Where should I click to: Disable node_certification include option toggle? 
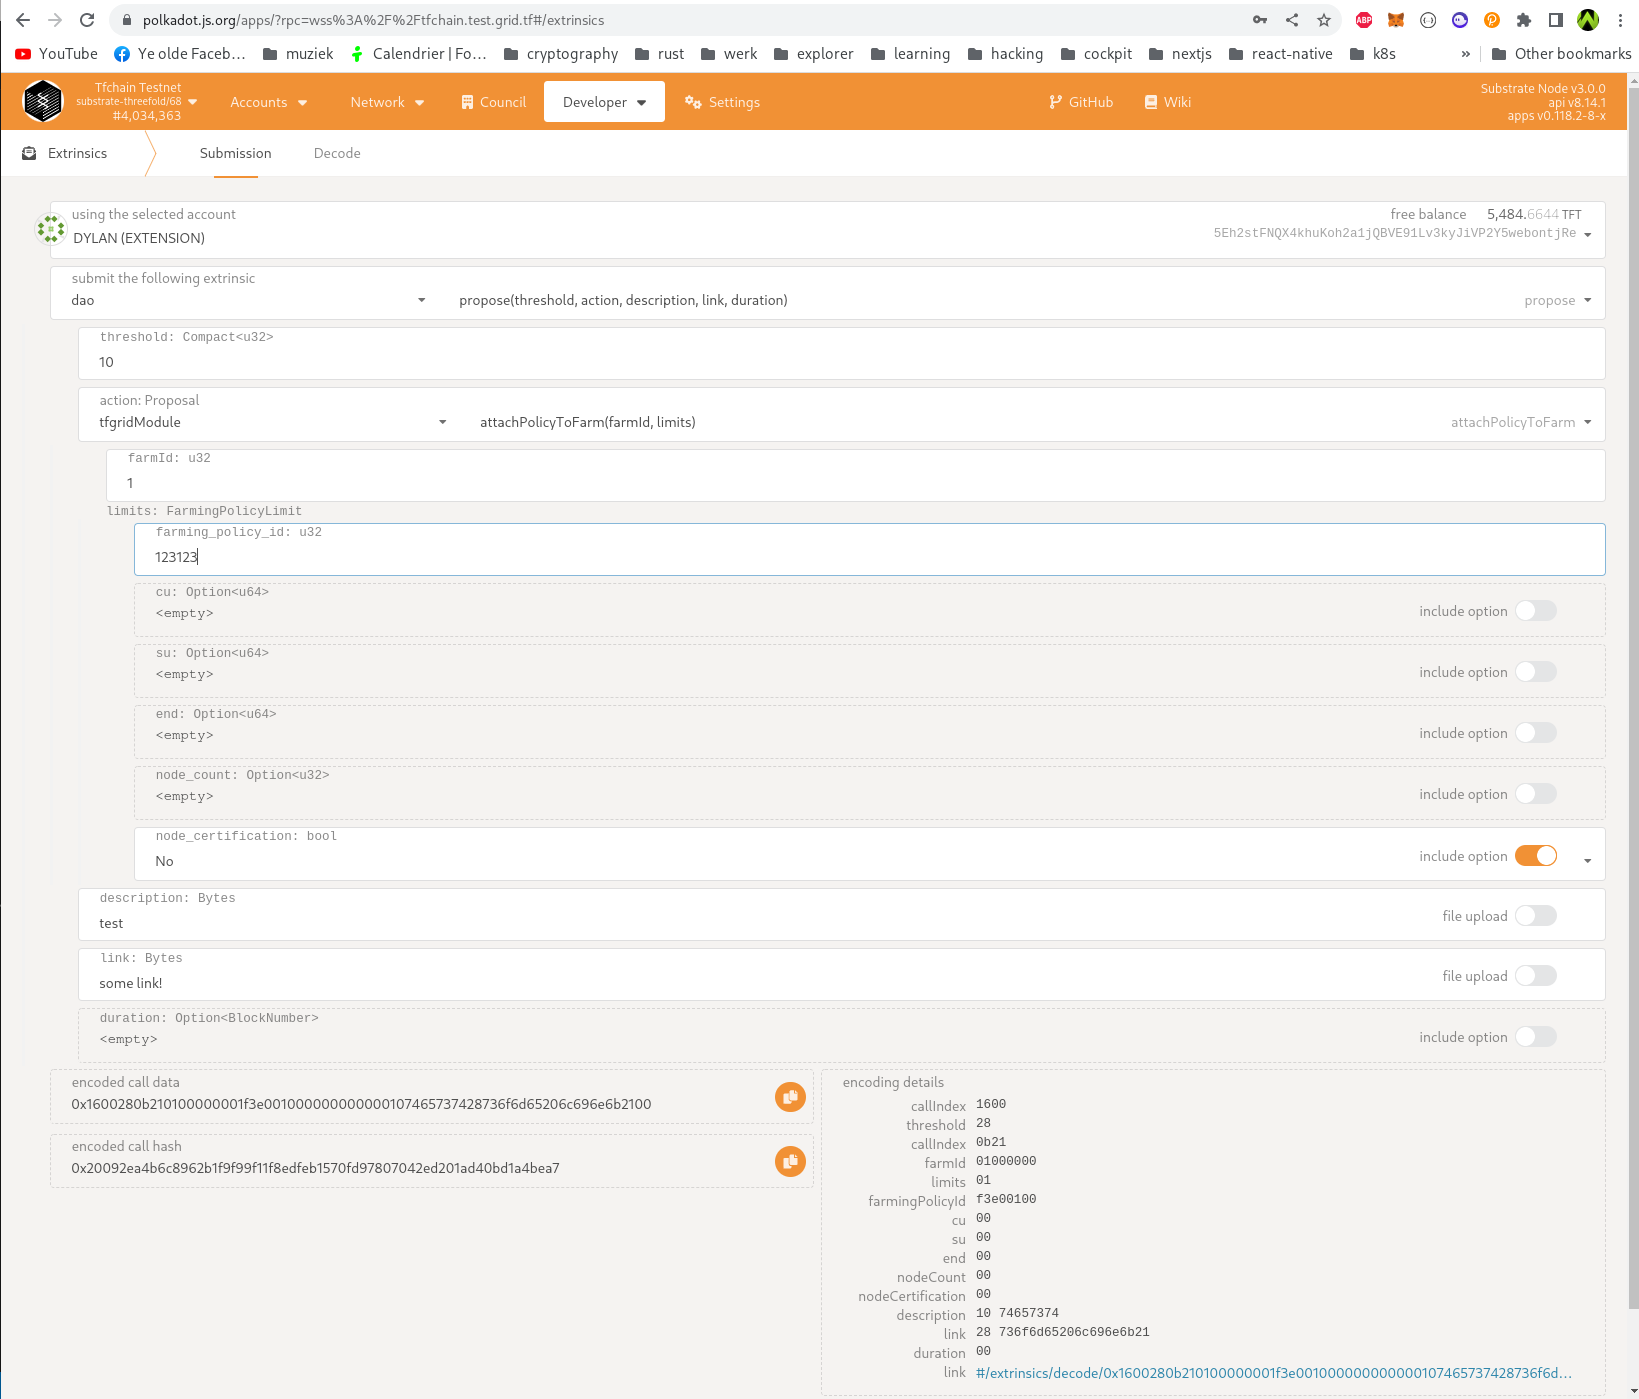[x=1535, y=856]
